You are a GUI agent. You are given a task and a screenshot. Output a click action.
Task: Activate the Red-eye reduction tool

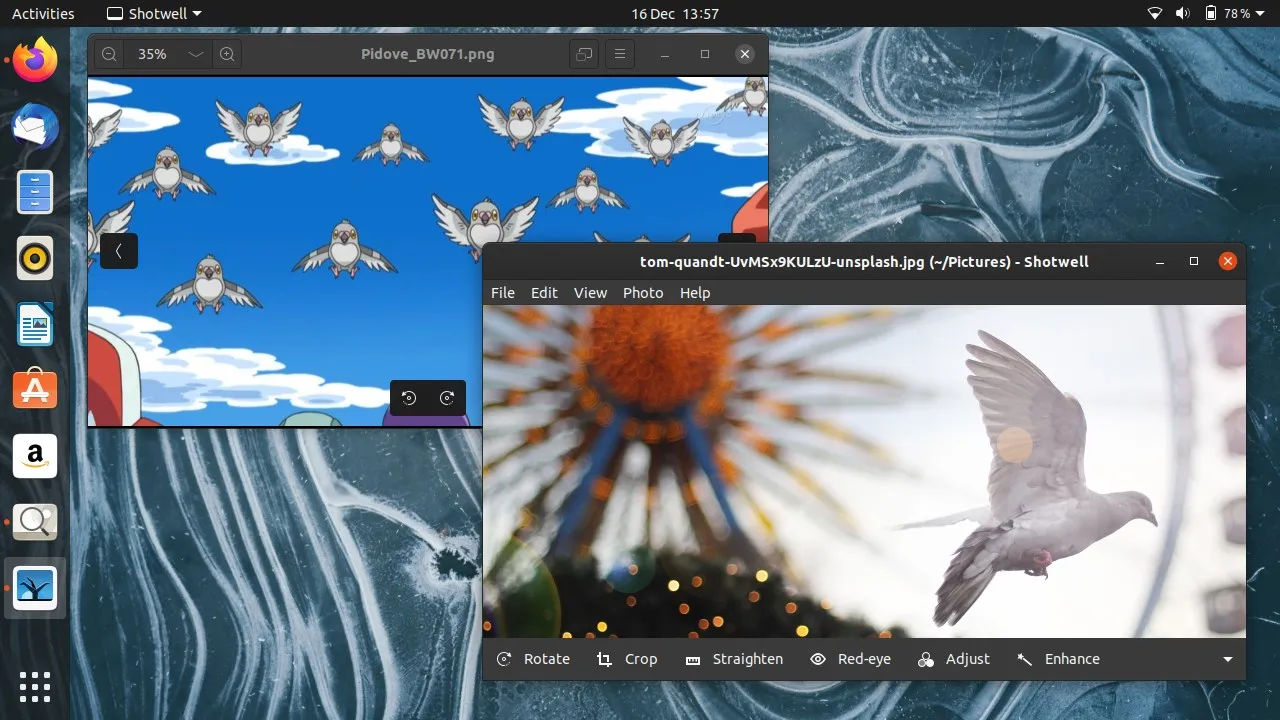(x=850, y=659)
